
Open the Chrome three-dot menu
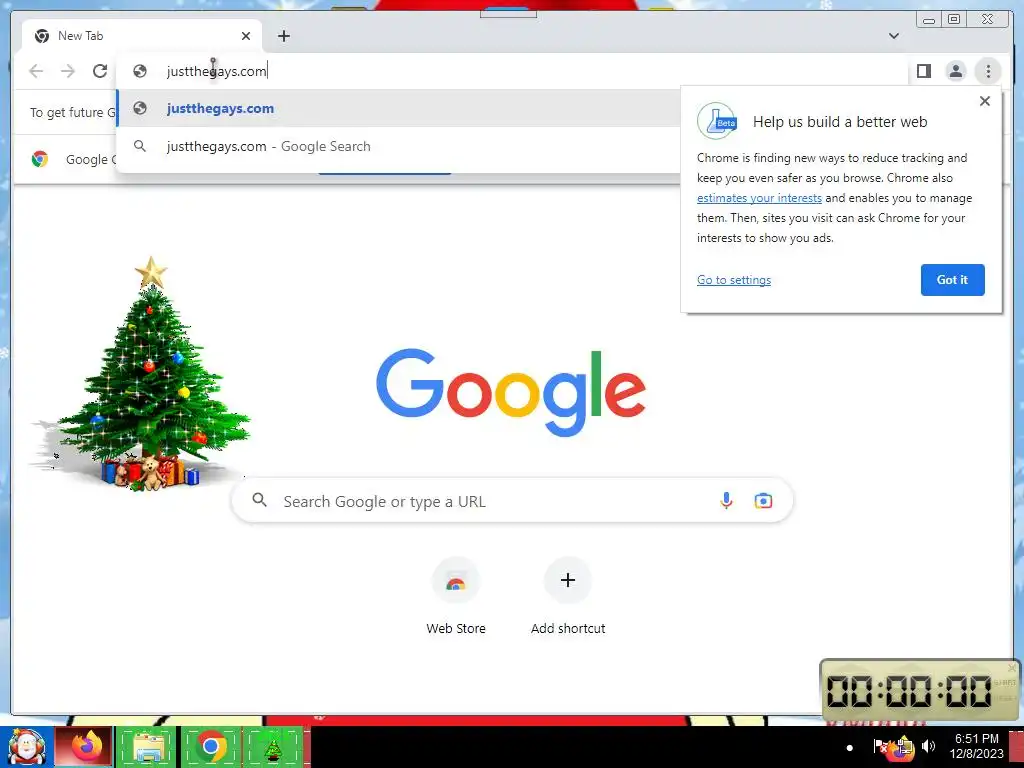tap(988, 71)
